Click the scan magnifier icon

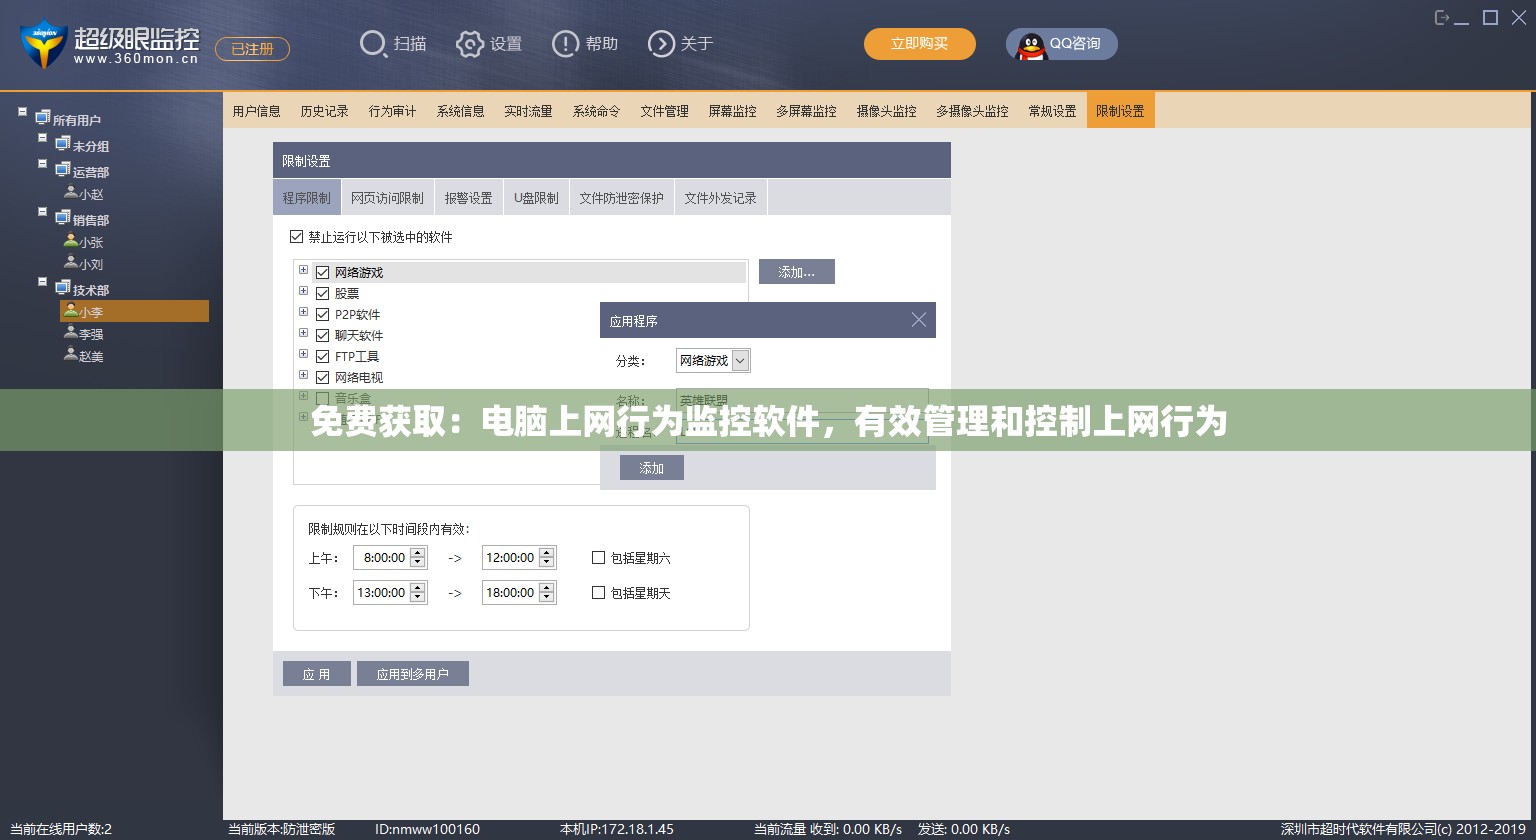tap(373, 43)
